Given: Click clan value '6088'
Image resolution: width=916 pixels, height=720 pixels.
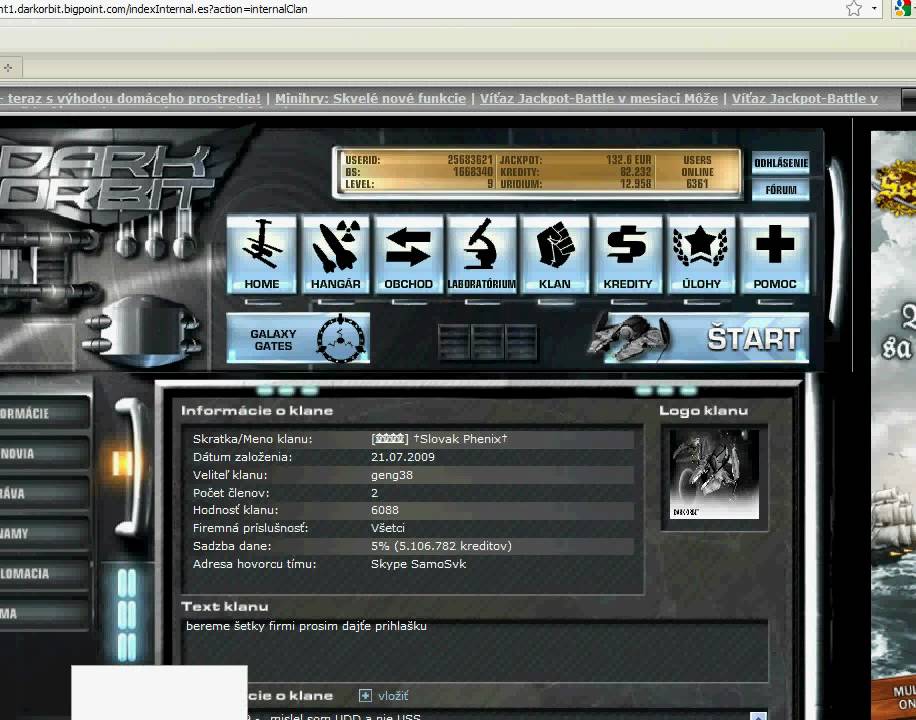Looking at the screenshot, I should (385, 510).
